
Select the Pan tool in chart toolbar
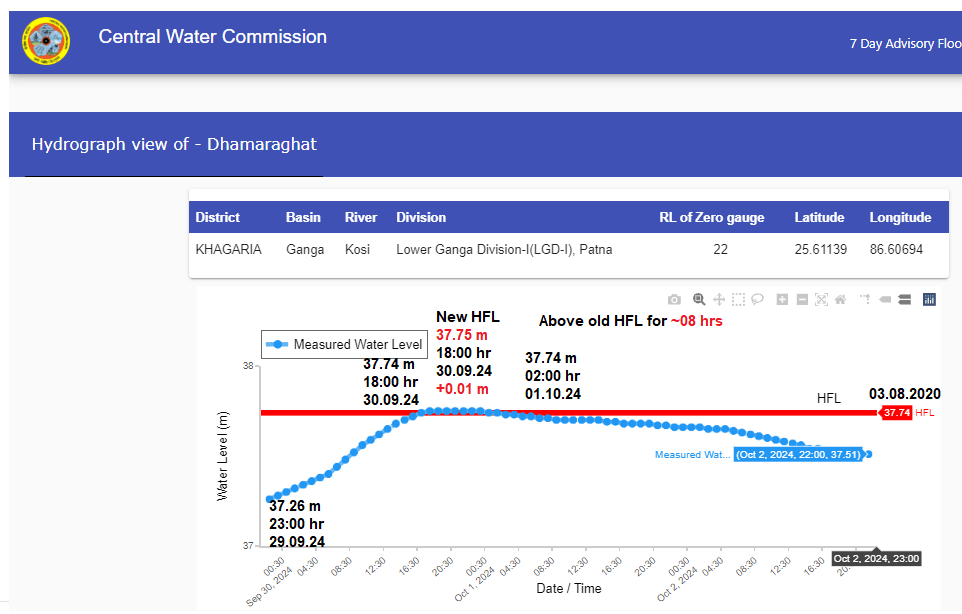[x=719, y=299]
